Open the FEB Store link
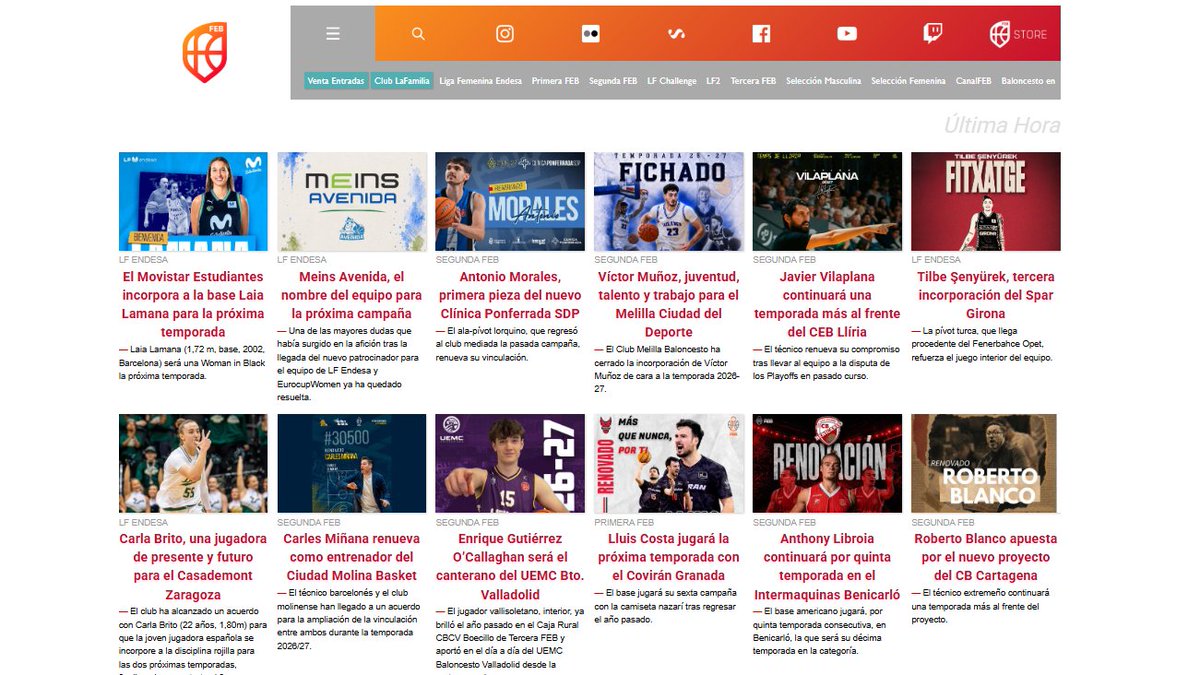 point(1018,34)
